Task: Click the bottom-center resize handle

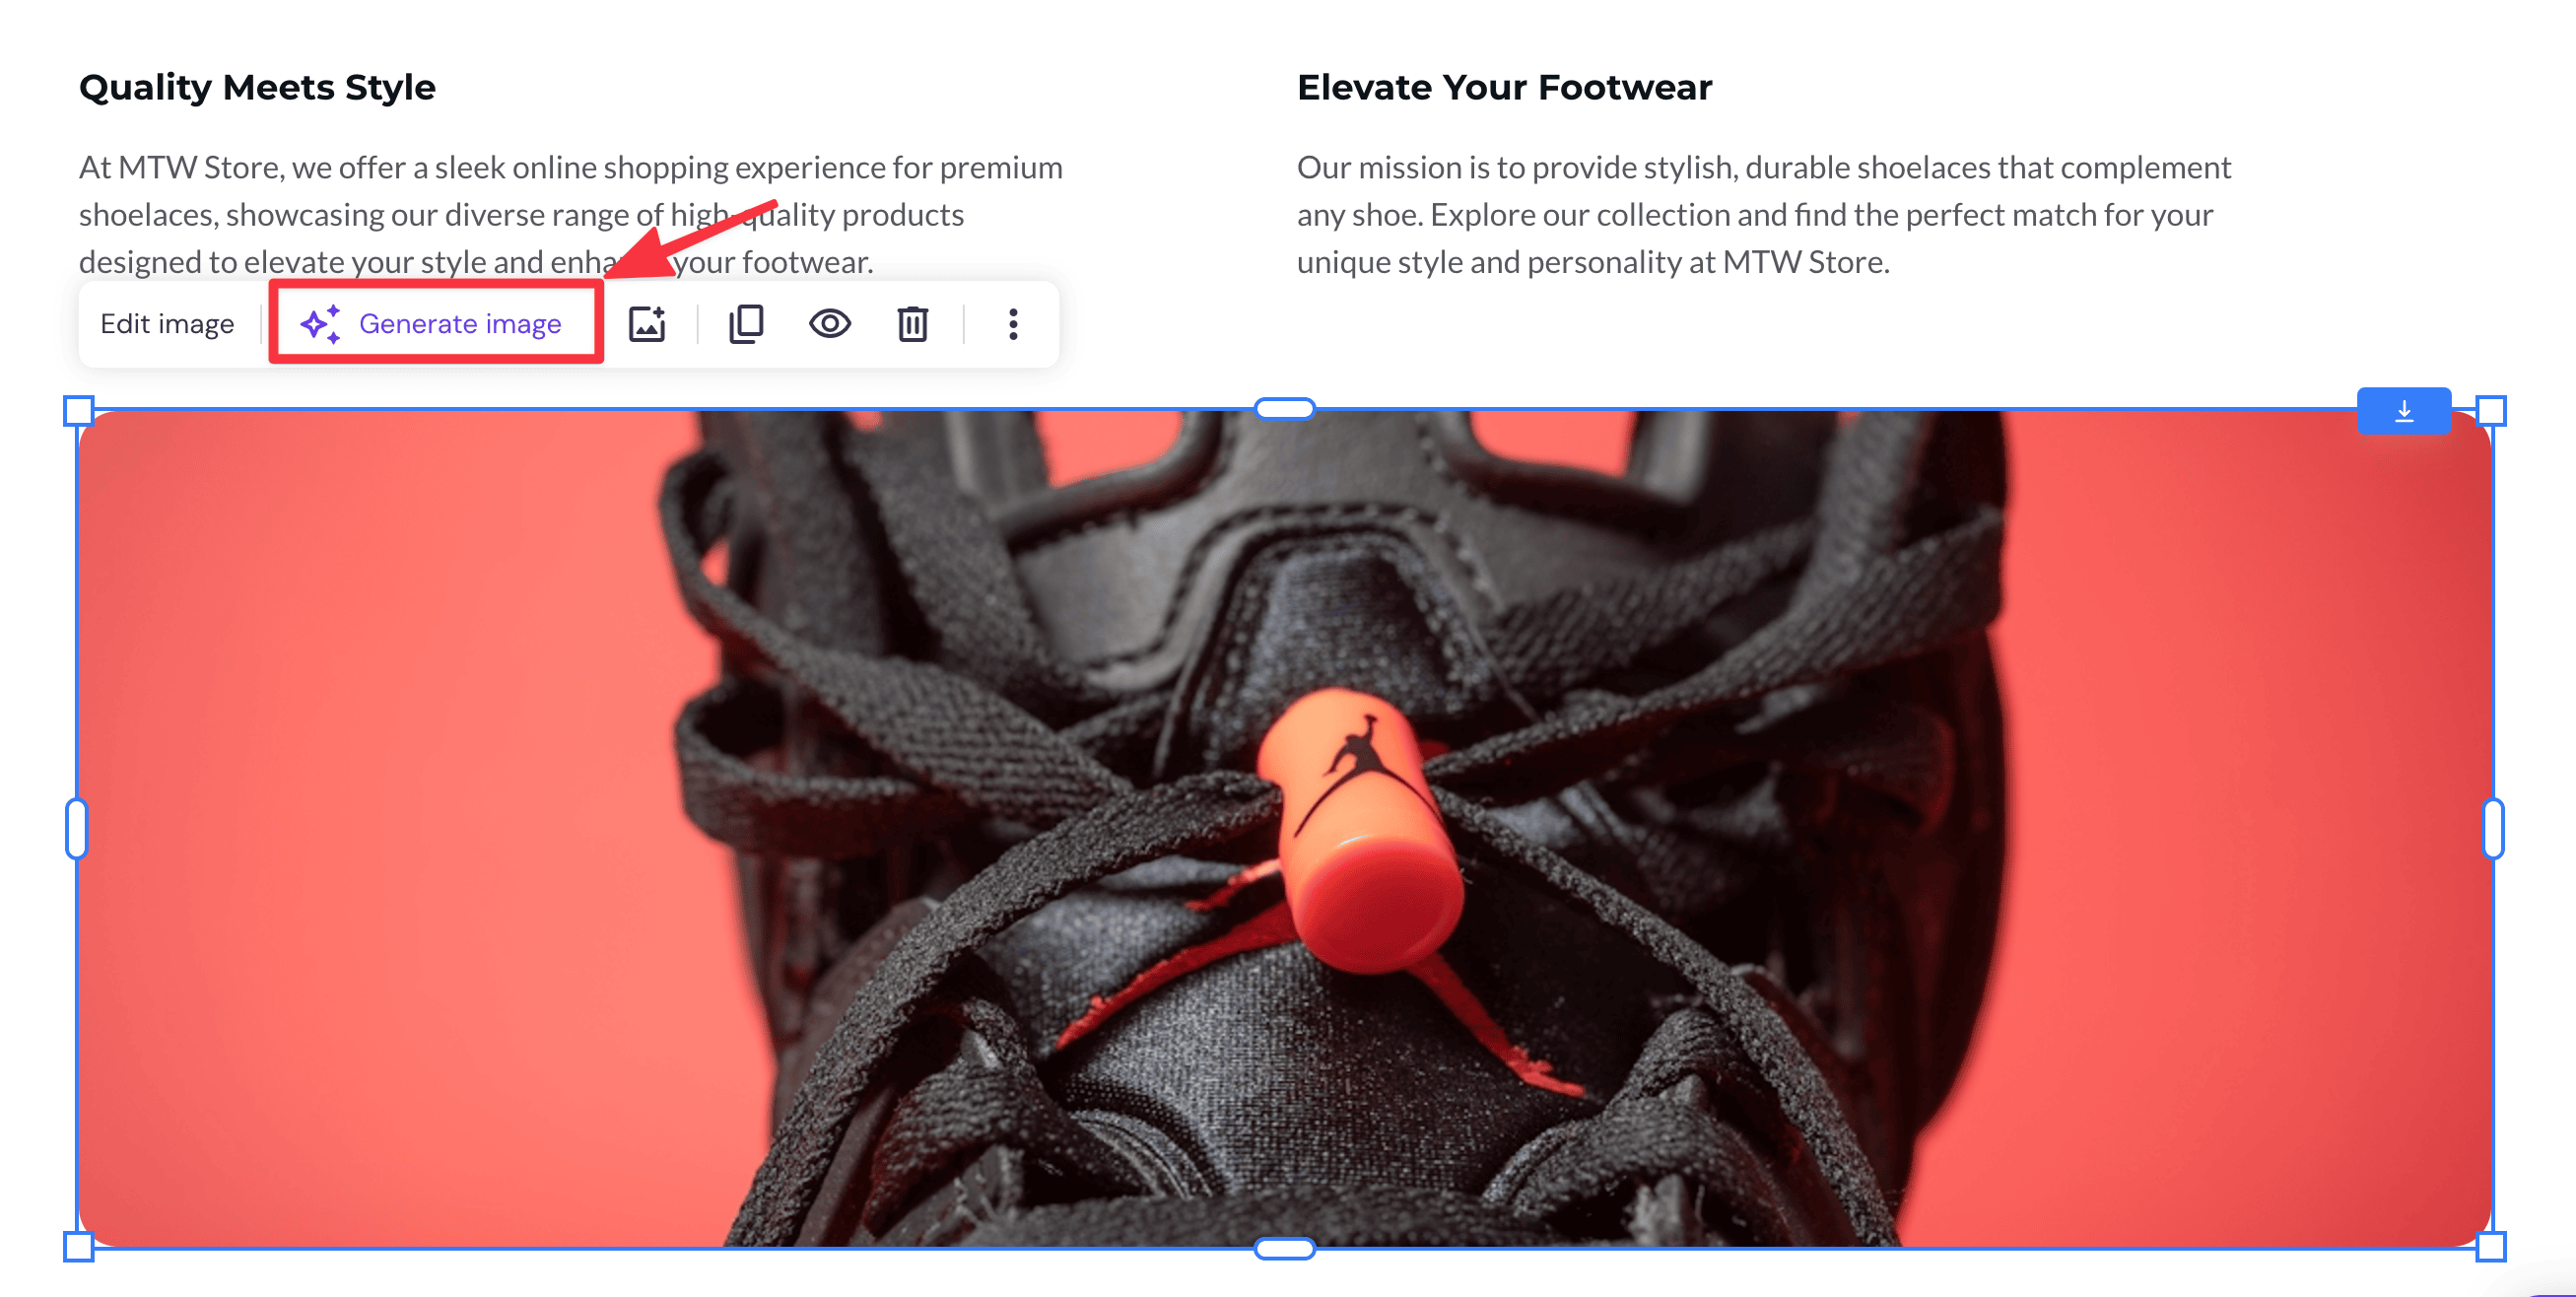Action: (x=1286, y=1238)
